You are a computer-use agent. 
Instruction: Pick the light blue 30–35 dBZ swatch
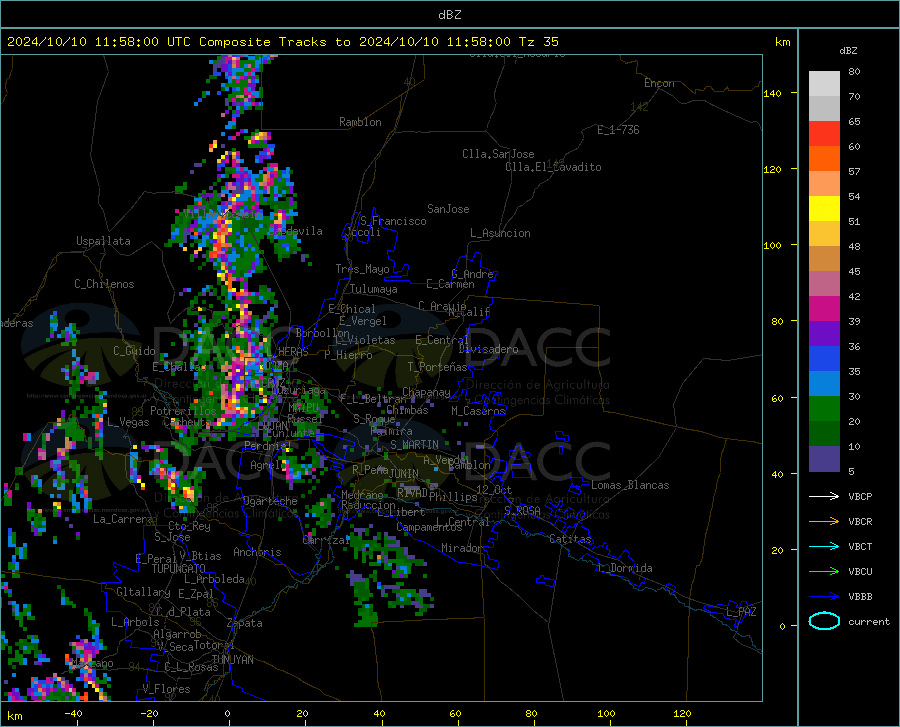click(x=824, y=384)
